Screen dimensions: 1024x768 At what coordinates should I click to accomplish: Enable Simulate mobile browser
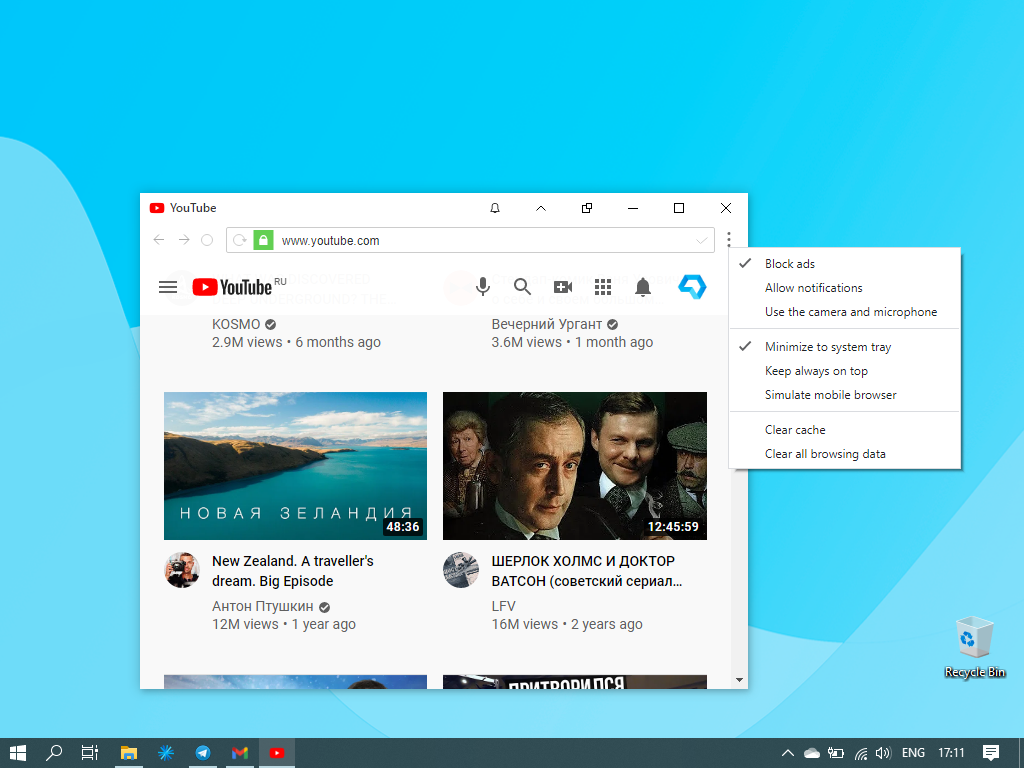click(845, 395)
